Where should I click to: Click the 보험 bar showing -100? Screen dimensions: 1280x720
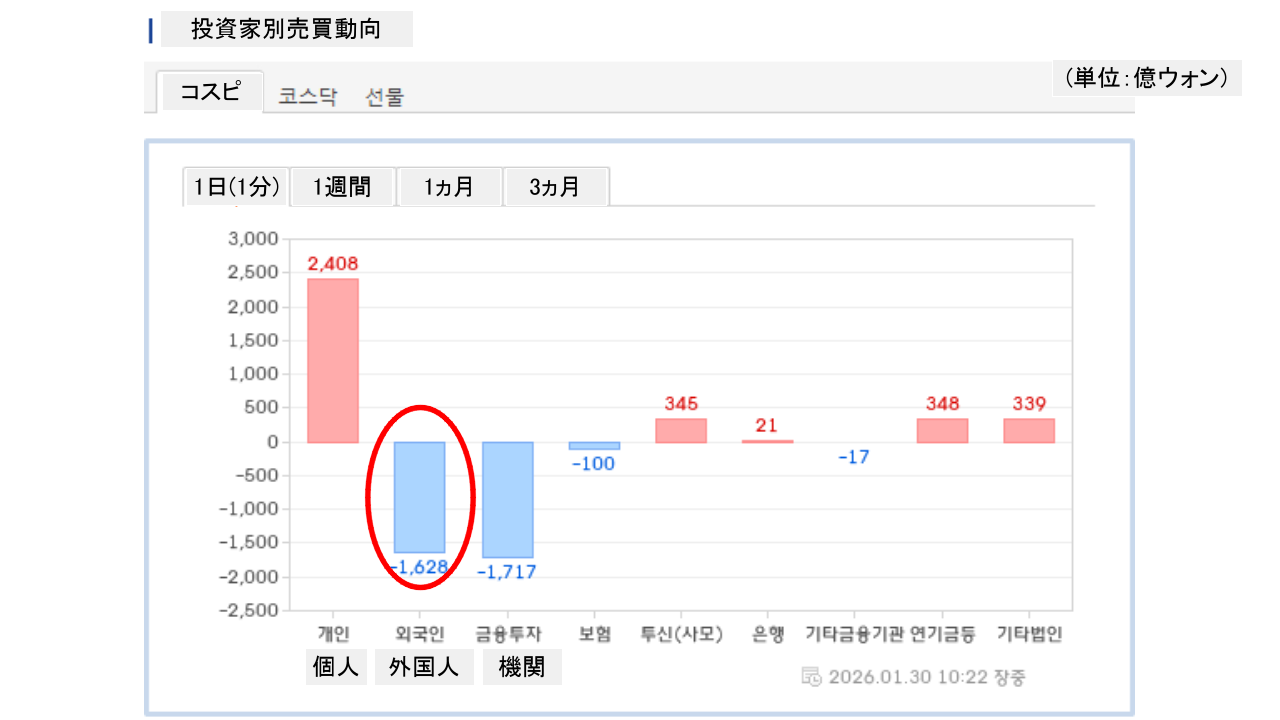click(594, 446)
